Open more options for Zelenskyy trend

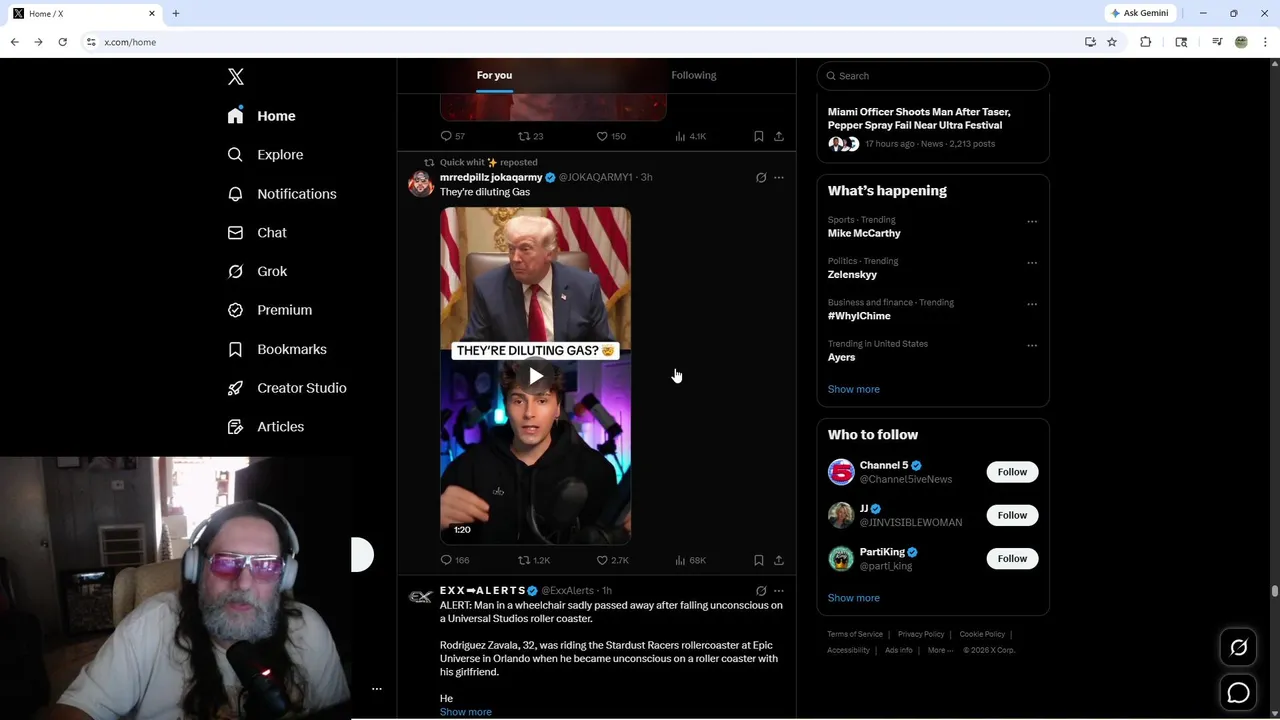point(1032,263)
